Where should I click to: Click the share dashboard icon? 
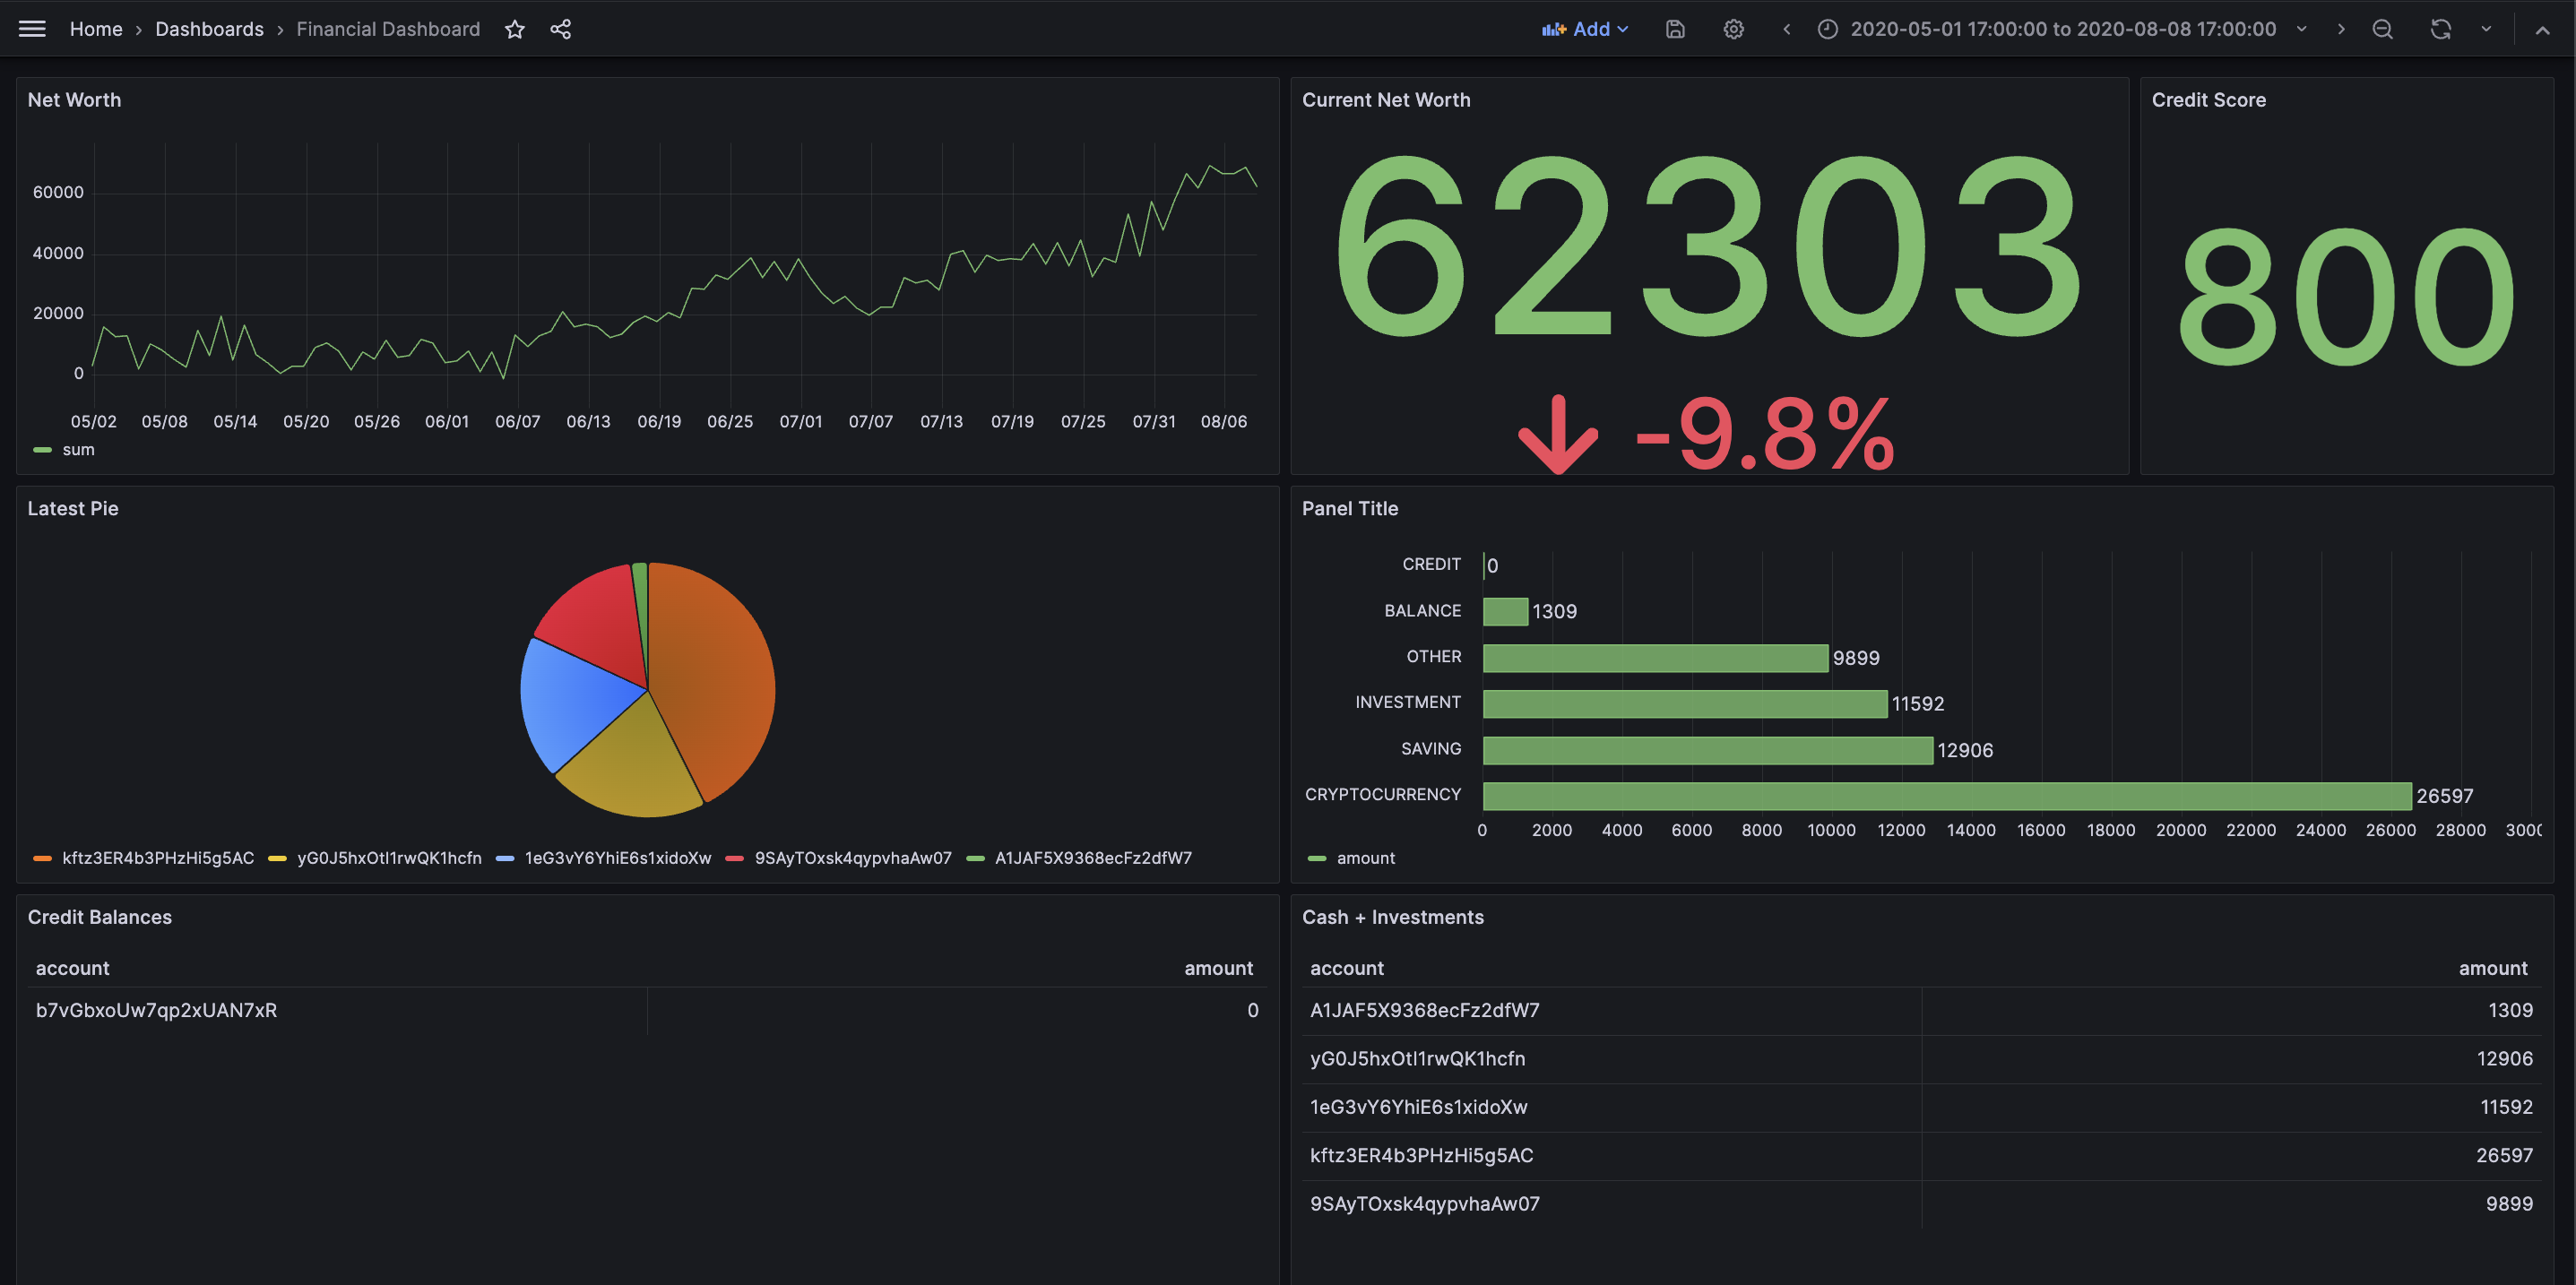coord(560,29)
